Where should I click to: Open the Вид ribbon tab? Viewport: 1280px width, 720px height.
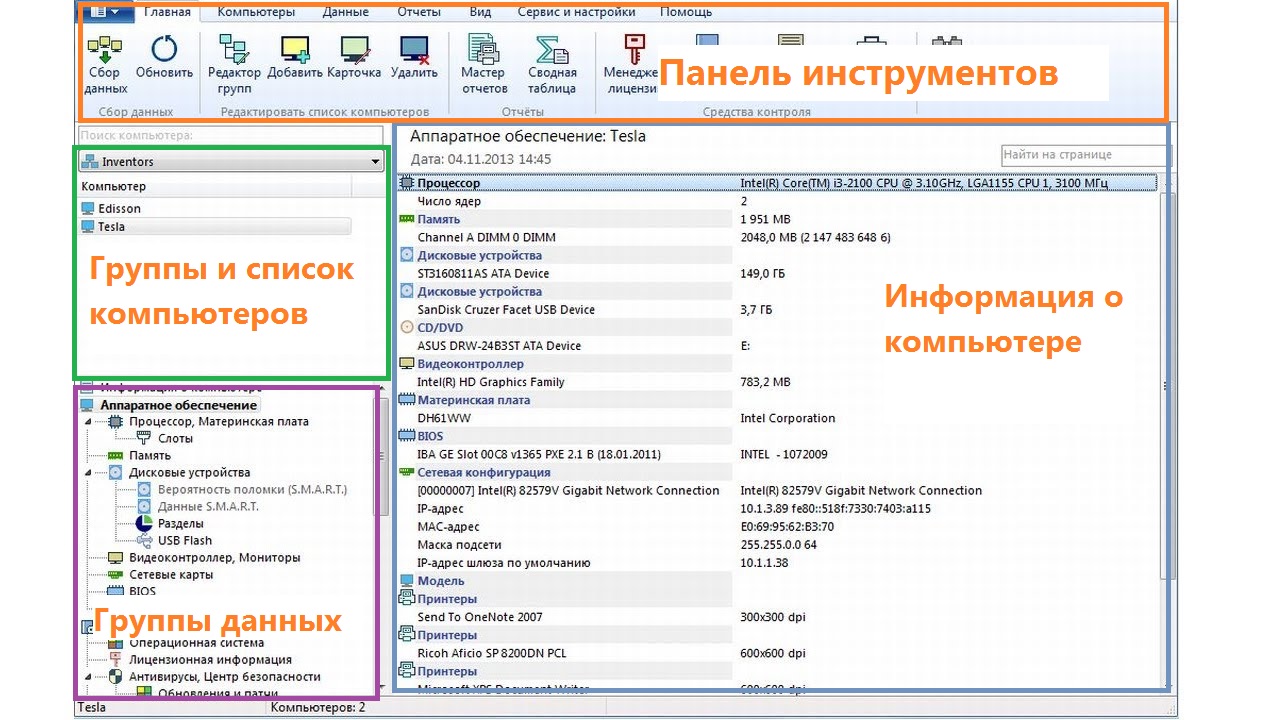[480, 12]
